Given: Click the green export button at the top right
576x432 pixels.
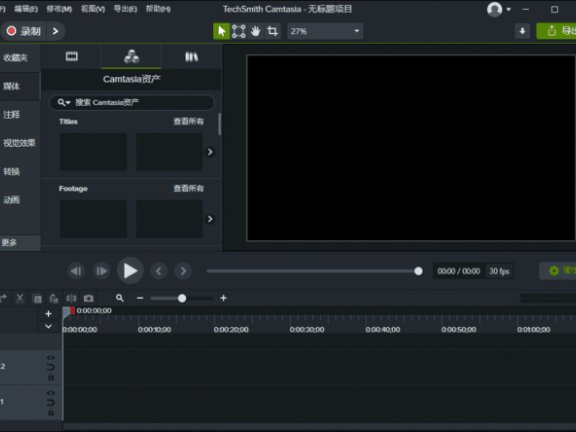Looking at the screenshot, I should pyautogui.click(x=557, y=31).
